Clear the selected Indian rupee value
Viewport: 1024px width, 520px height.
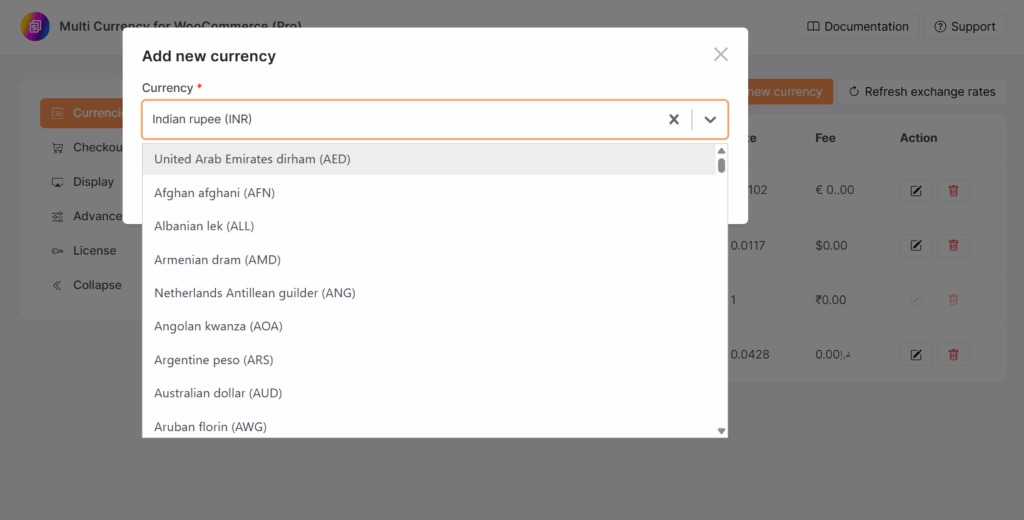tap(674, 119)
